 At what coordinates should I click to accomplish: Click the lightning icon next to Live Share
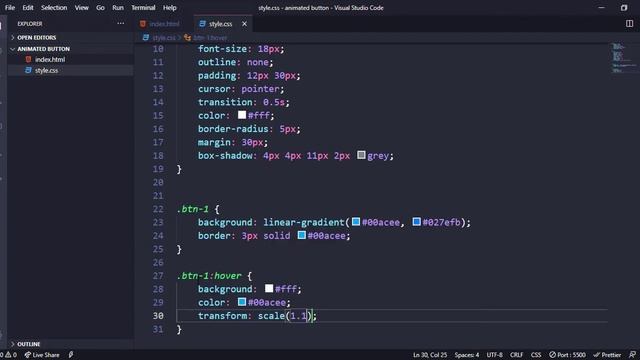[71, 355]
